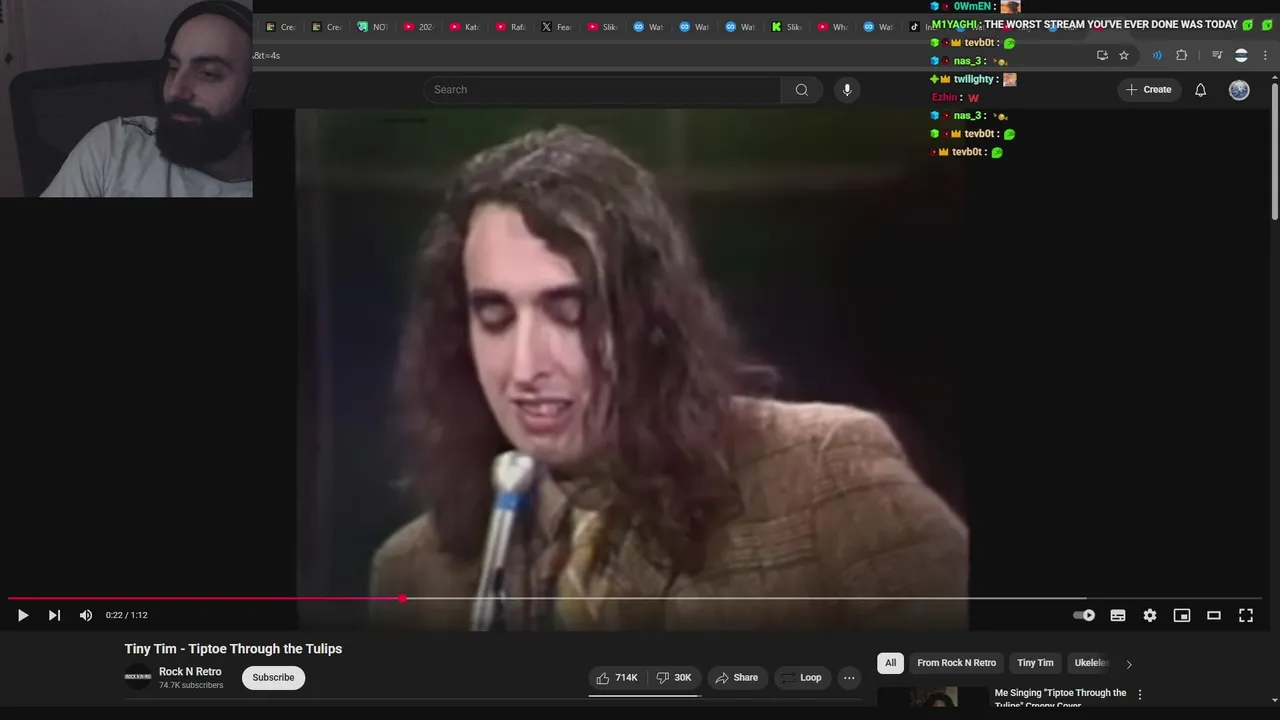The width and height of the screenshot is (1280, 720).
Task: Mute the video volume speaker icon
Action: point(86,615)
